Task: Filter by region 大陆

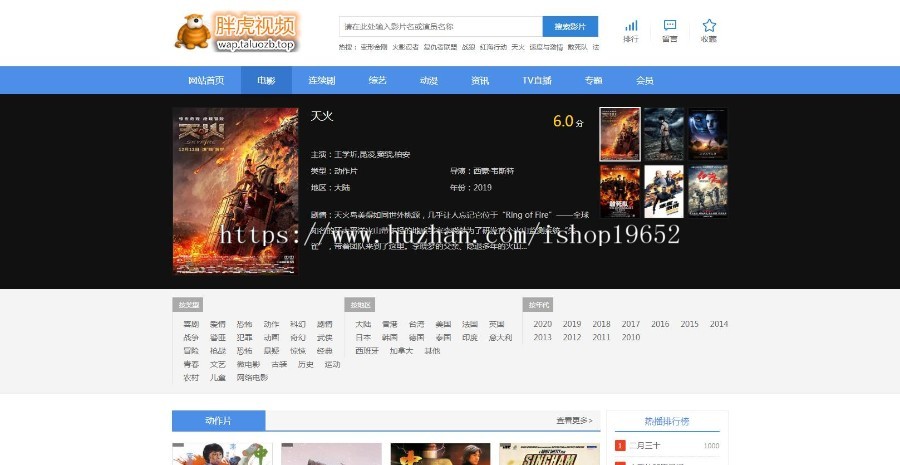Action: 363,324
